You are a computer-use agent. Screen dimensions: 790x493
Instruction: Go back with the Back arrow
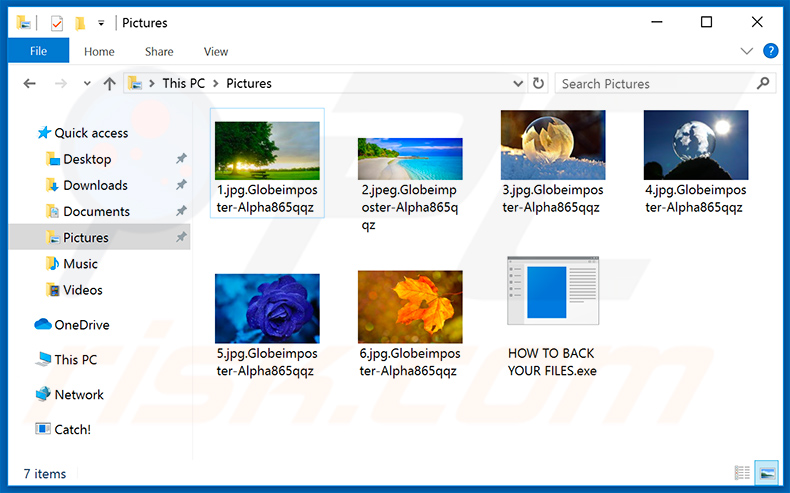coord(30,84)
